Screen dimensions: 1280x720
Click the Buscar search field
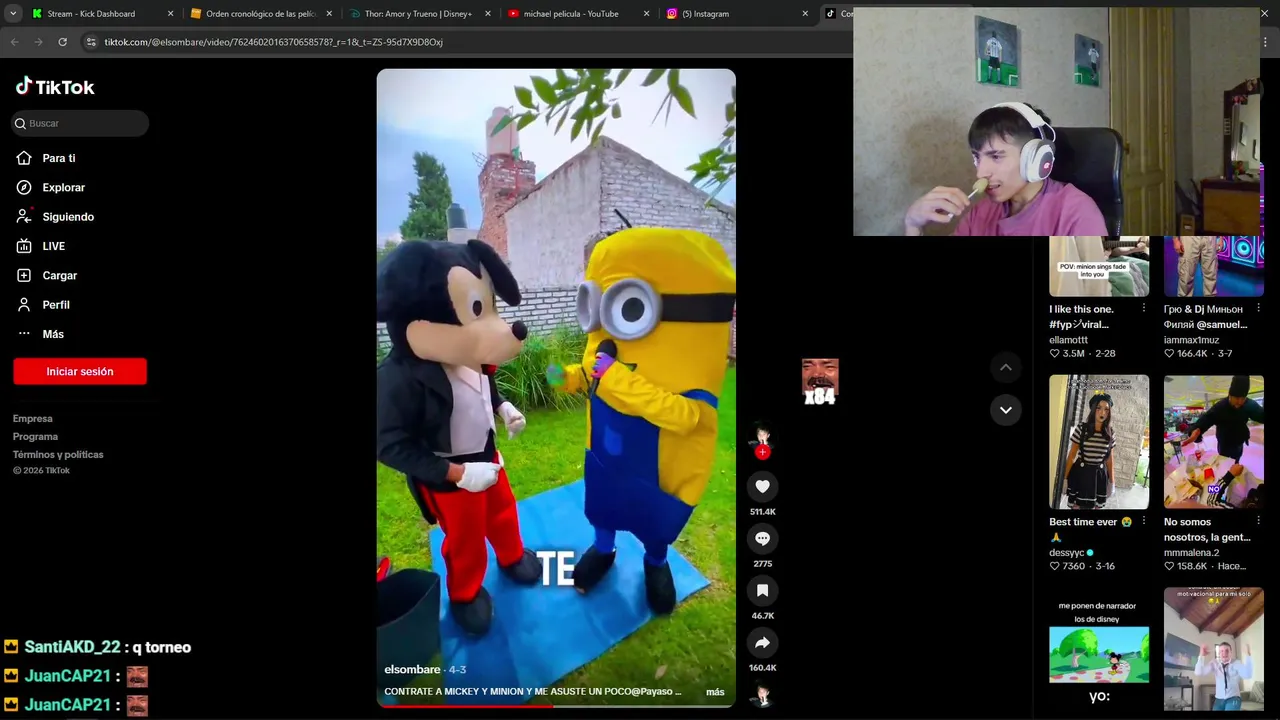pos(80,123)
